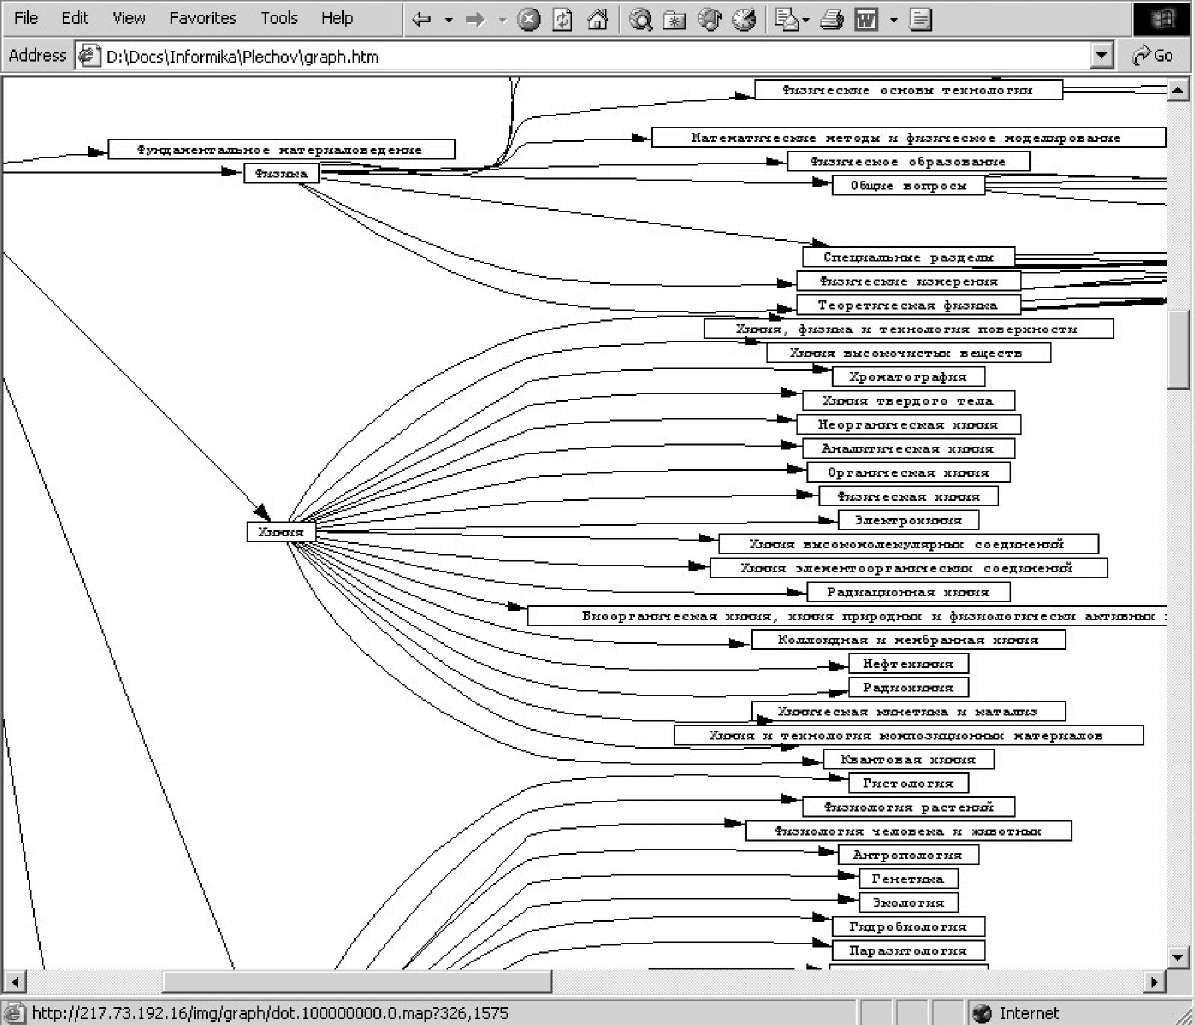Click the 'Химия' graph node
This screenshot has width=1195, height=1025.
[281, 532]
